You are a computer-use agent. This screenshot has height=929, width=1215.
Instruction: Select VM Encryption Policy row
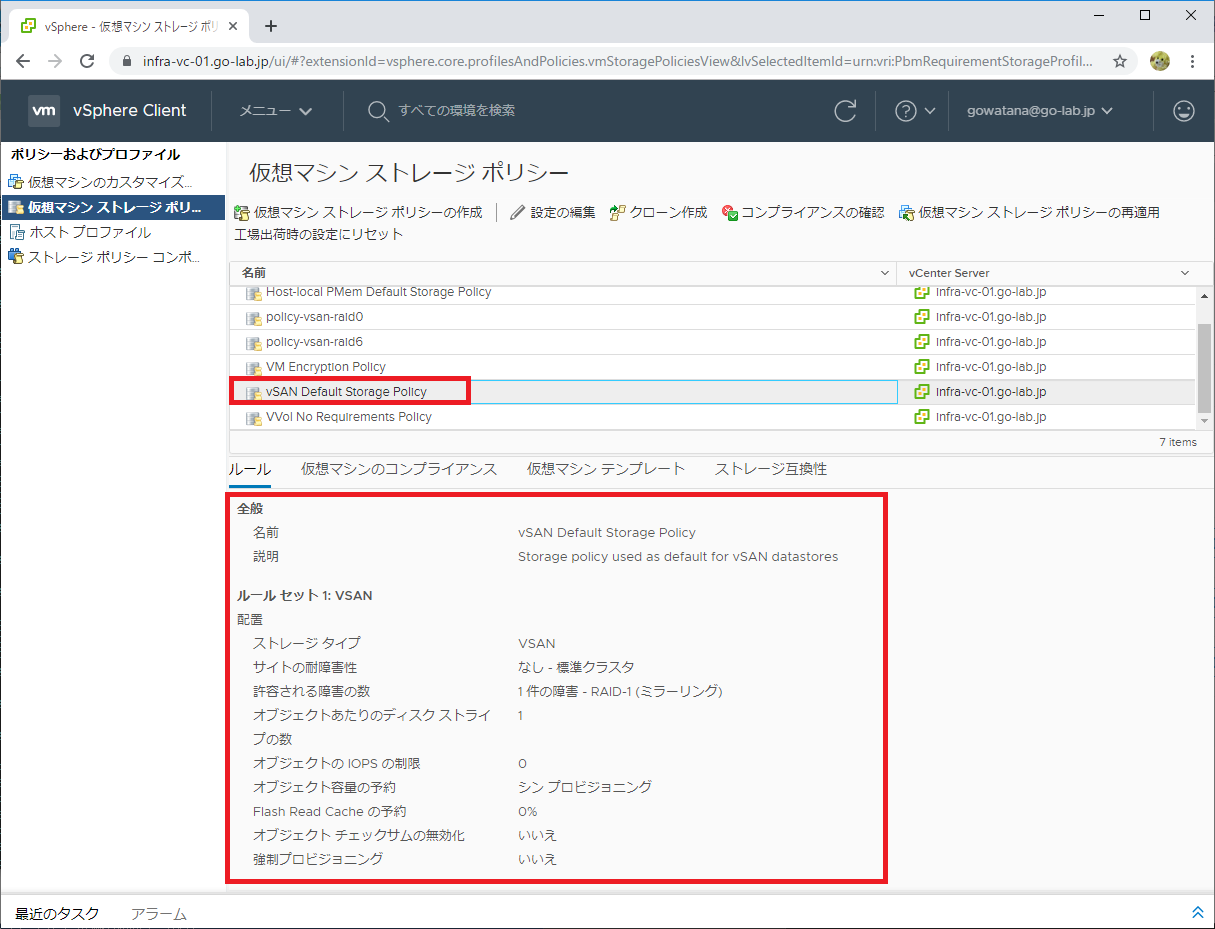(x=712, y=367)
